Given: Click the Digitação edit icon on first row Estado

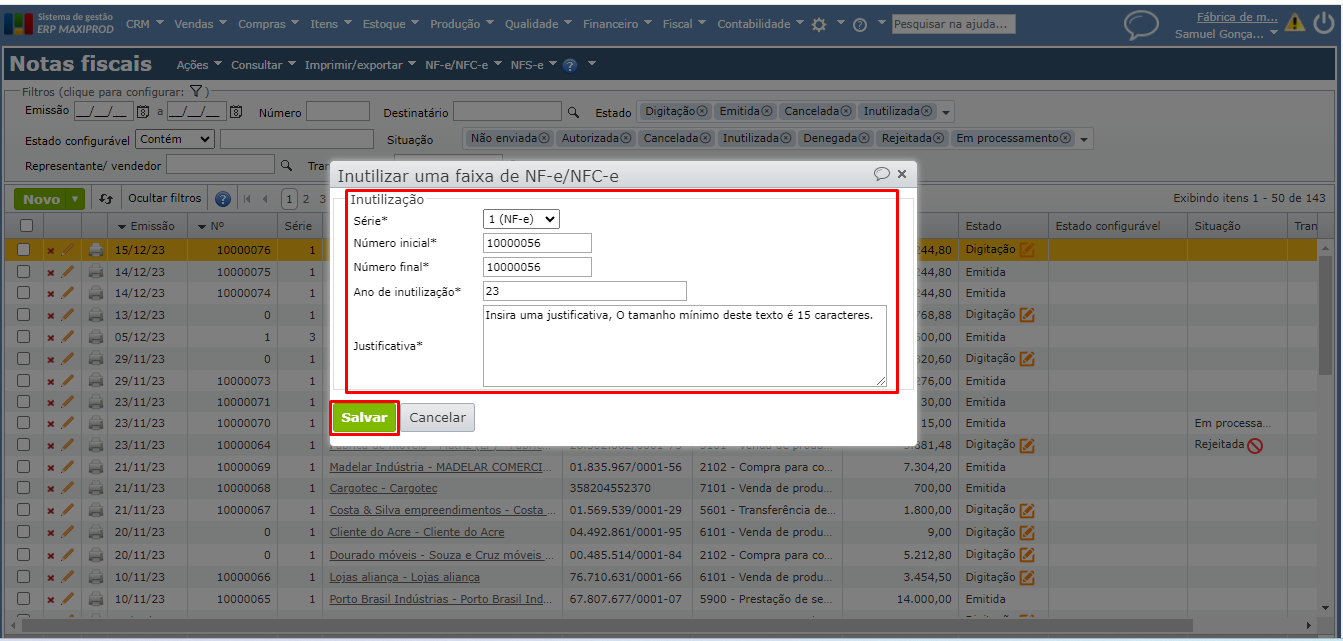Looking at the screenshot, I should 1027,250.
